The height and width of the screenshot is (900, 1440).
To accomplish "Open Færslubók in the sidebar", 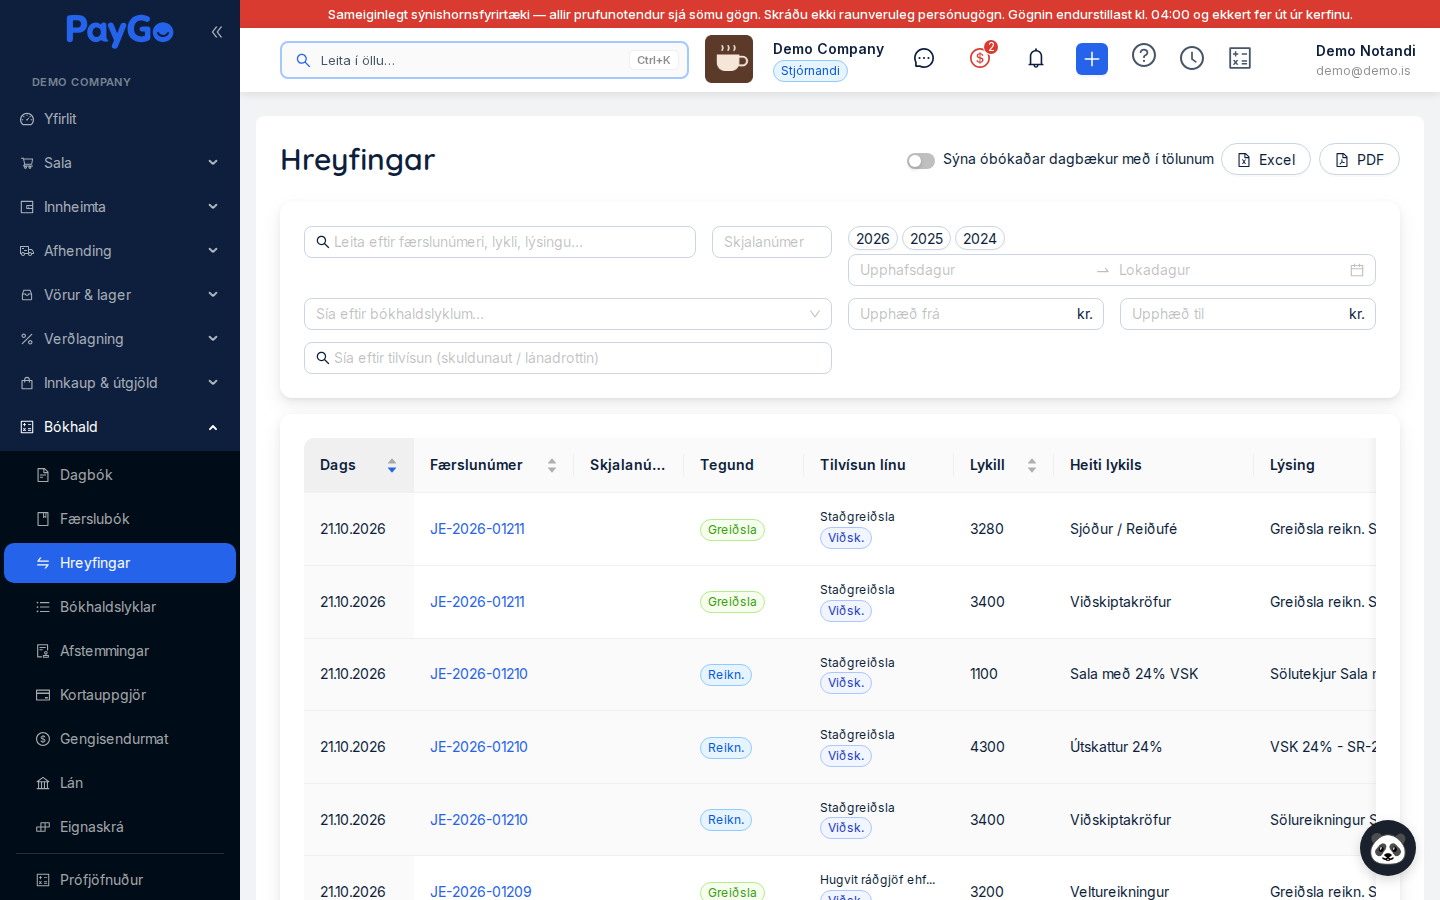I will click(120, 519).
